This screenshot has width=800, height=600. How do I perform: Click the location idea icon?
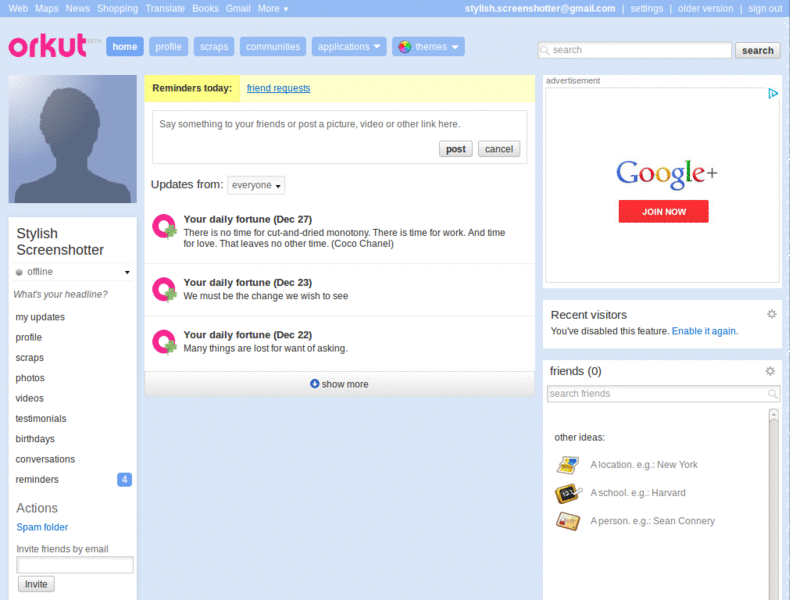click(x=568, y=465)
